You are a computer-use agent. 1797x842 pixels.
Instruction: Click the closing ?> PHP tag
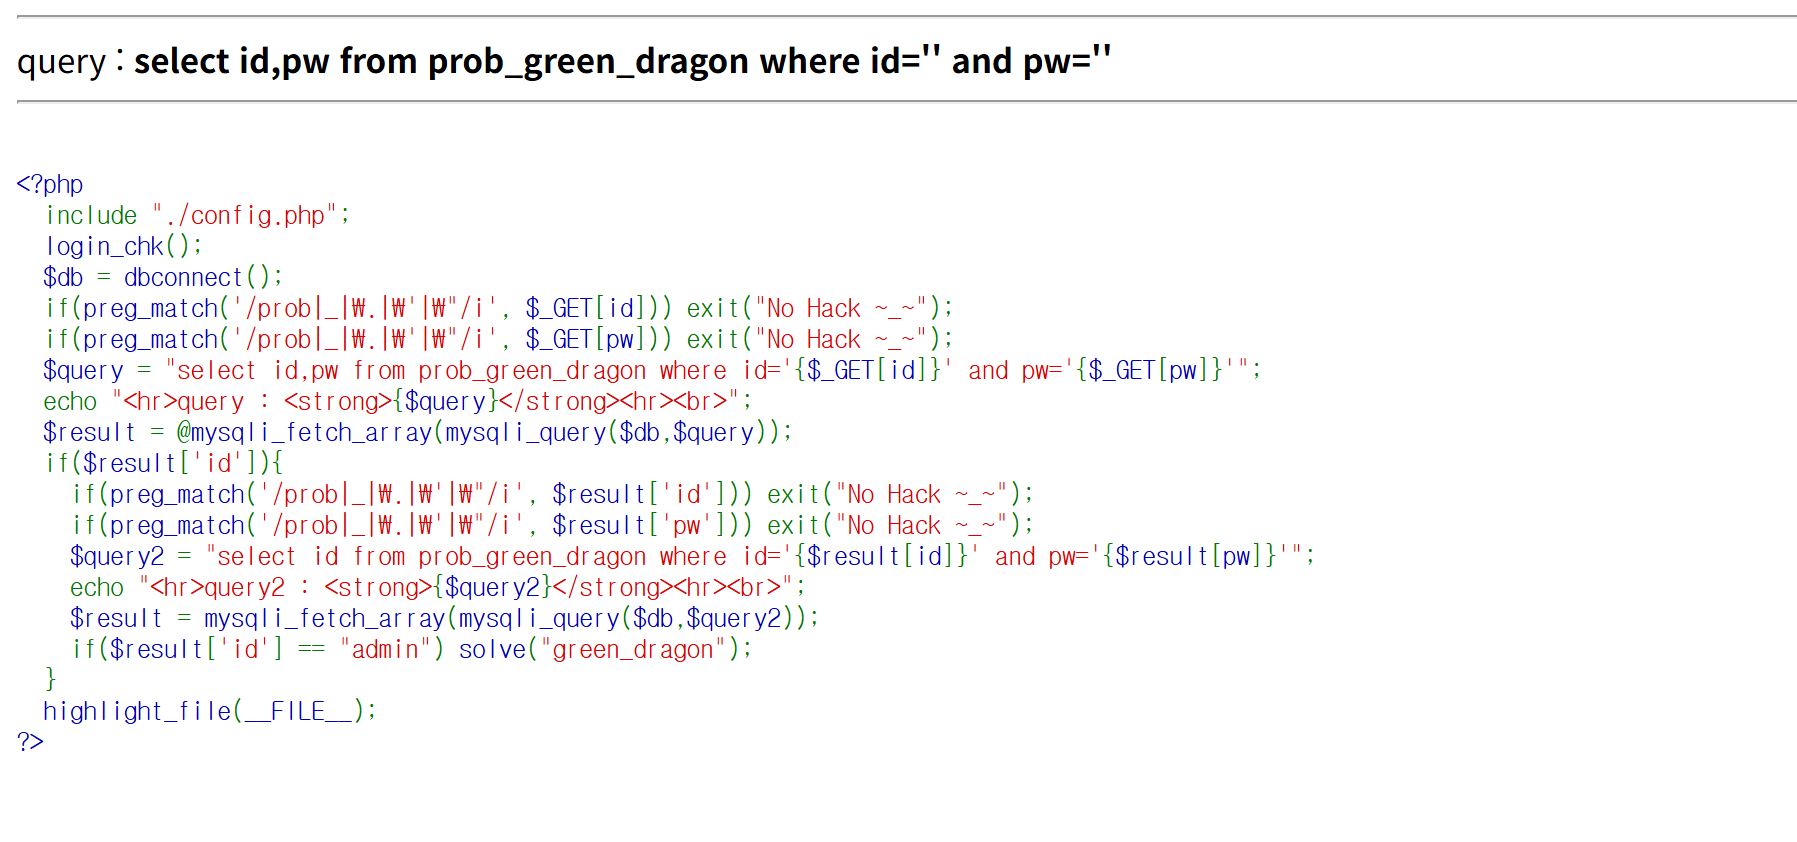[x=30, y=741]
